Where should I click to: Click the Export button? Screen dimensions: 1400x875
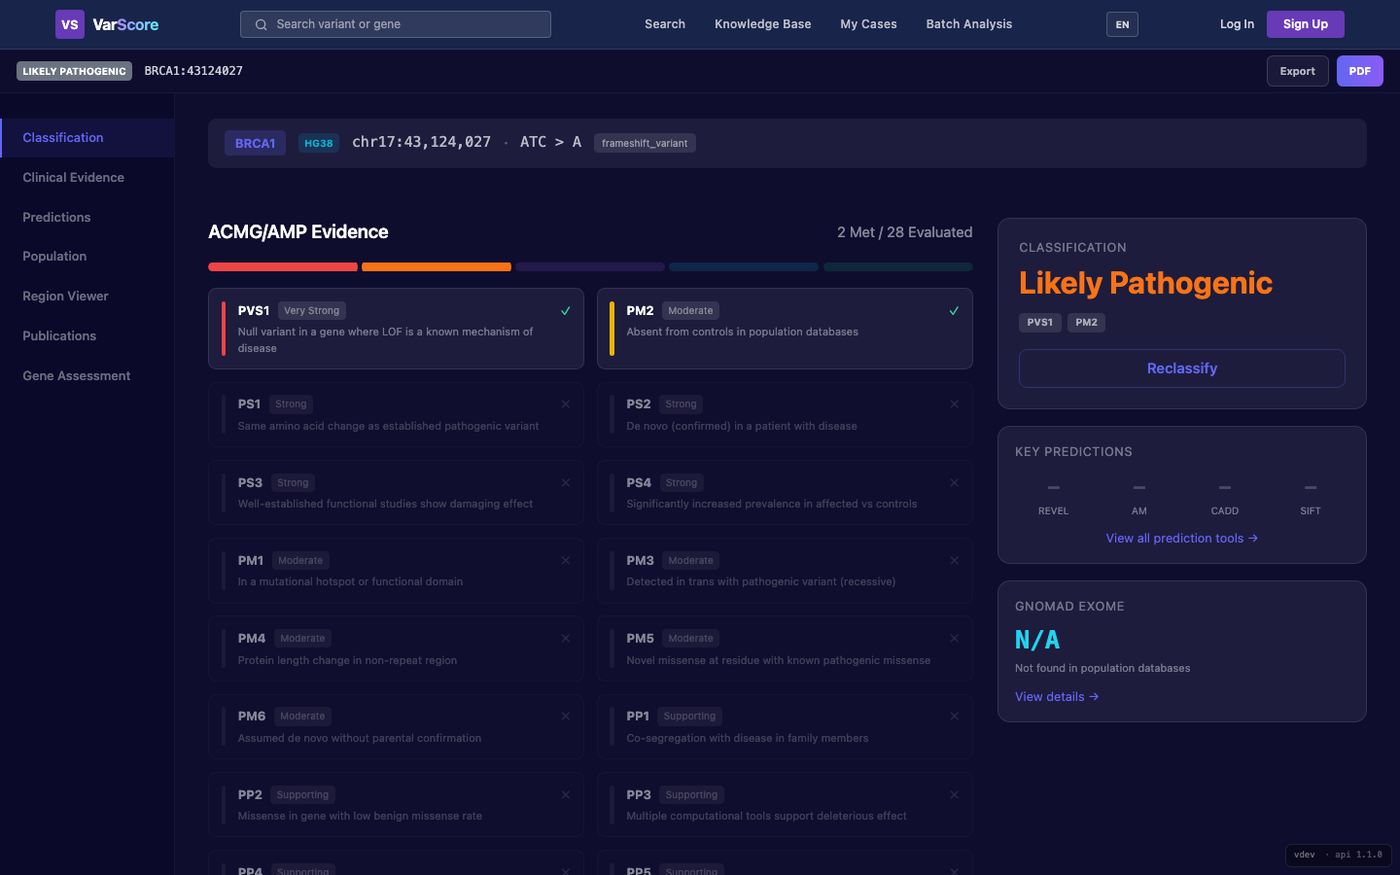tap(1297, 71)
